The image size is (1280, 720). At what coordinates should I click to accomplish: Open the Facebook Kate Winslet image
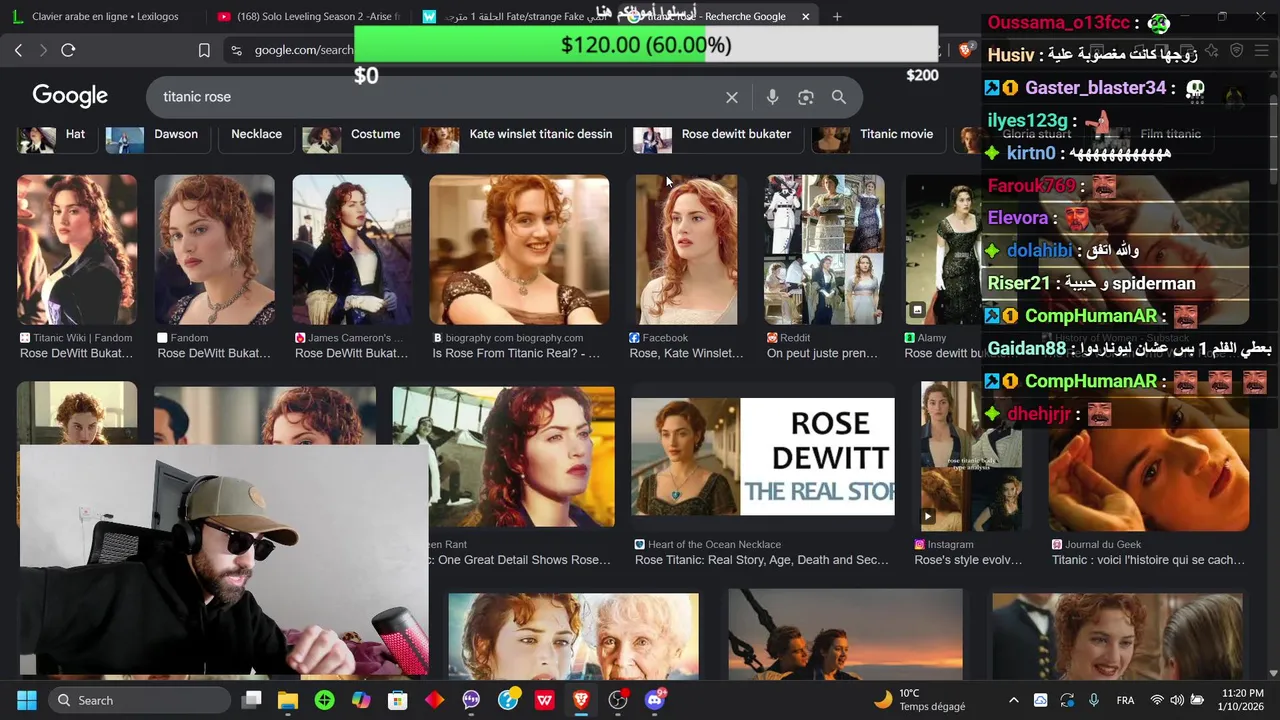[687, 249]
